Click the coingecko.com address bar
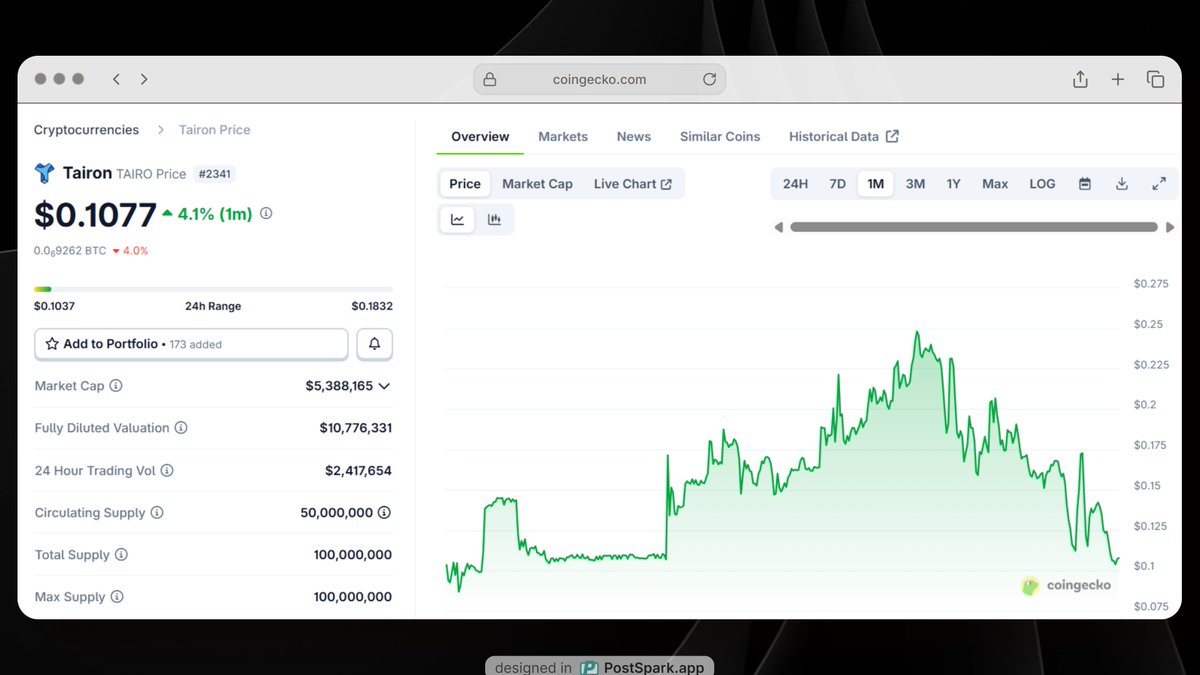The height and width of the screenshot is (675, 1200). click(599, 79)
